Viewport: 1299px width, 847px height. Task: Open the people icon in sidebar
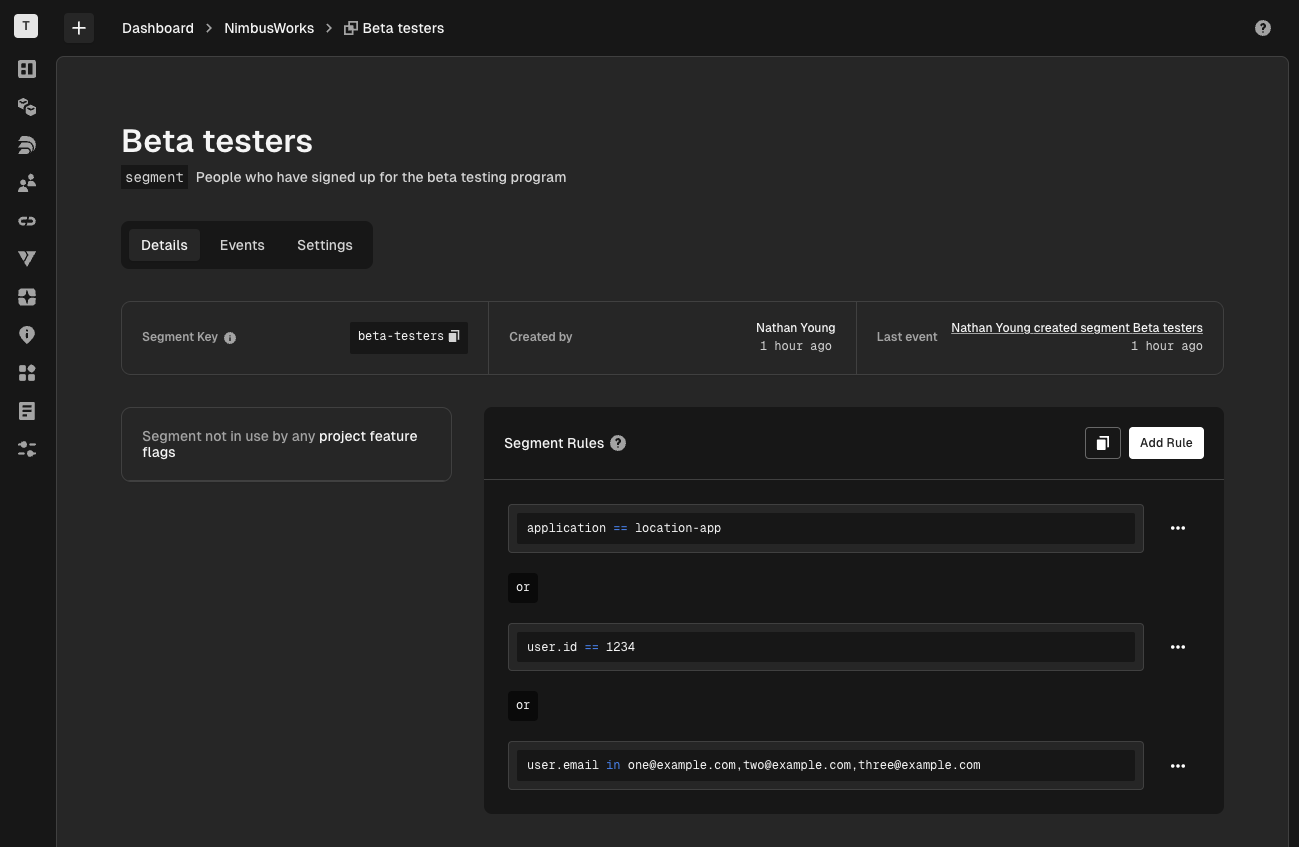(x=27, y=183)
